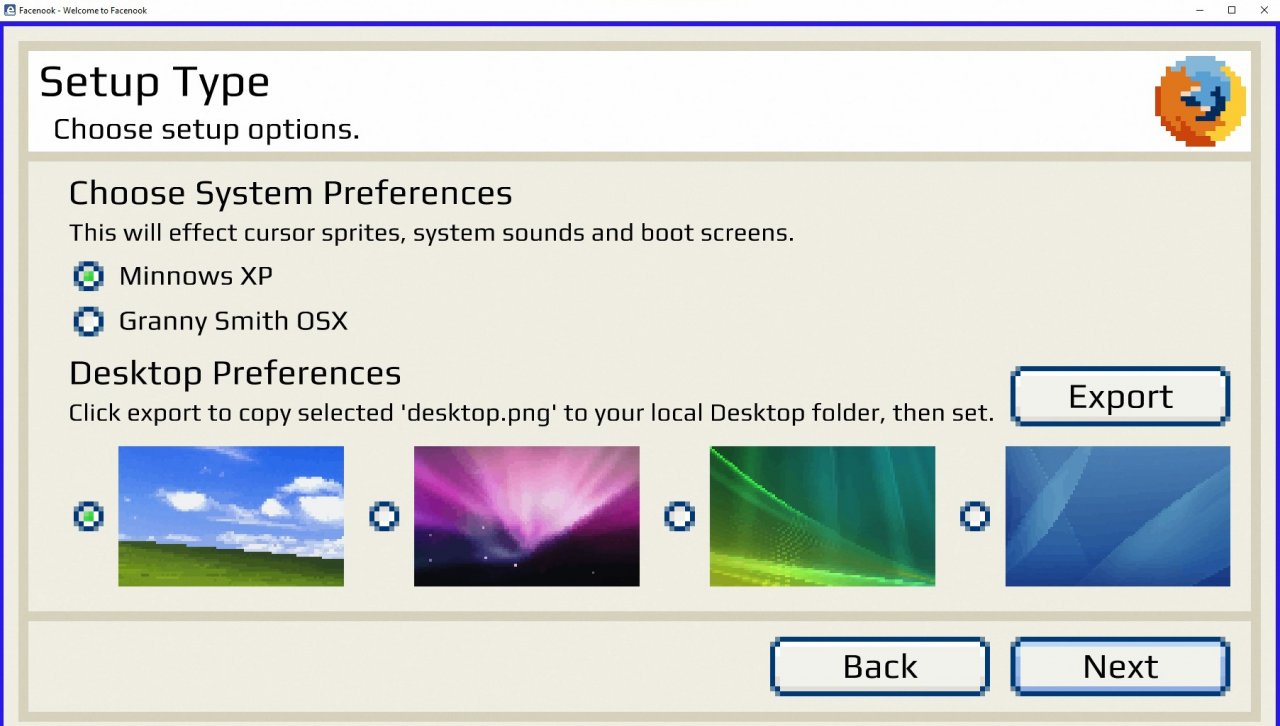The width and height of the screenshot is (1280, 726).
Task: Maximize the Facenook window
Action: (x=1232, y=9)
